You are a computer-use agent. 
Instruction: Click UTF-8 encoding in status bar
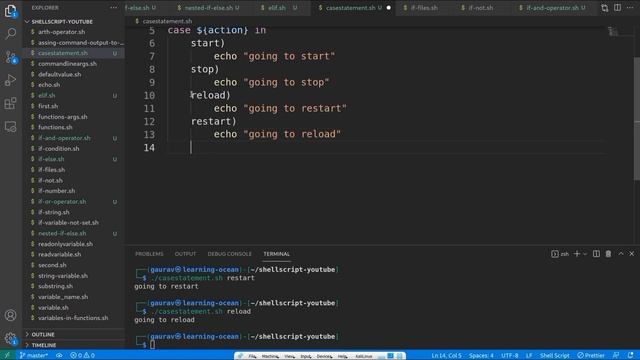coord(509,355)
